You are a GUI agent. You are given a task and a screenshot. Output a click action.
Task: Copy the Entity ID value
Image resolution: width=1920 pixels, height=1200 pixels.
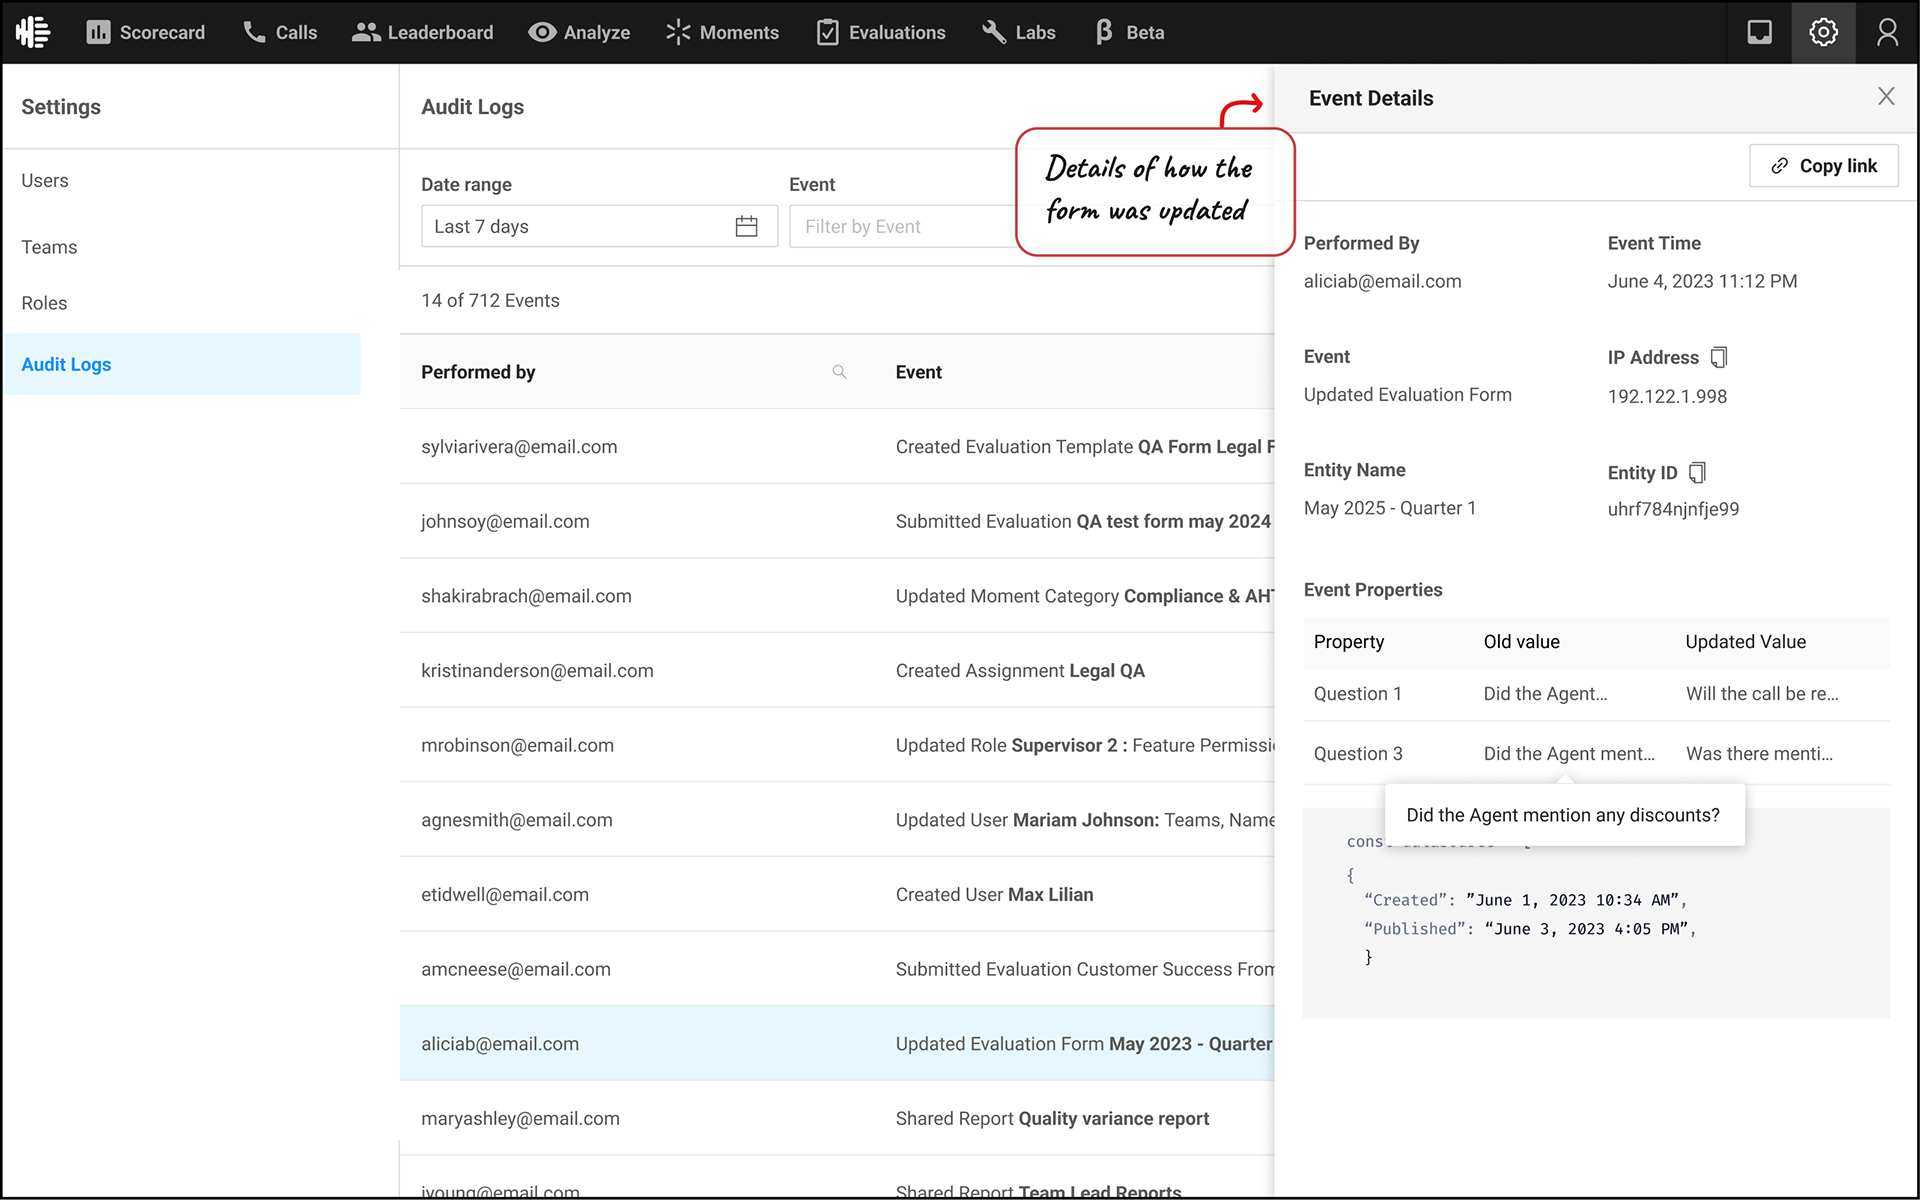[1697, 472]
